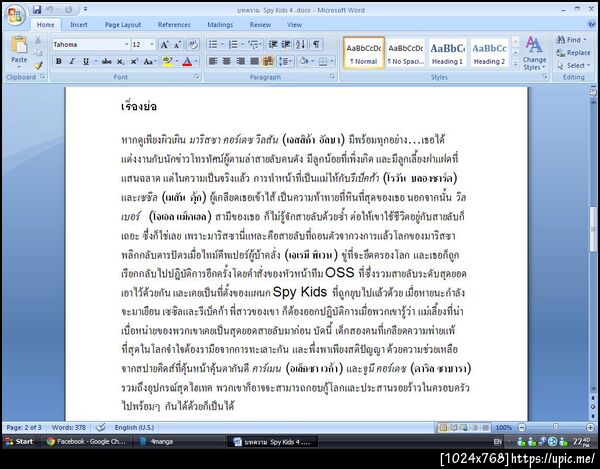Switch to Web Layout view
Viewport: 600px width, 469px height.
(464, 428)
